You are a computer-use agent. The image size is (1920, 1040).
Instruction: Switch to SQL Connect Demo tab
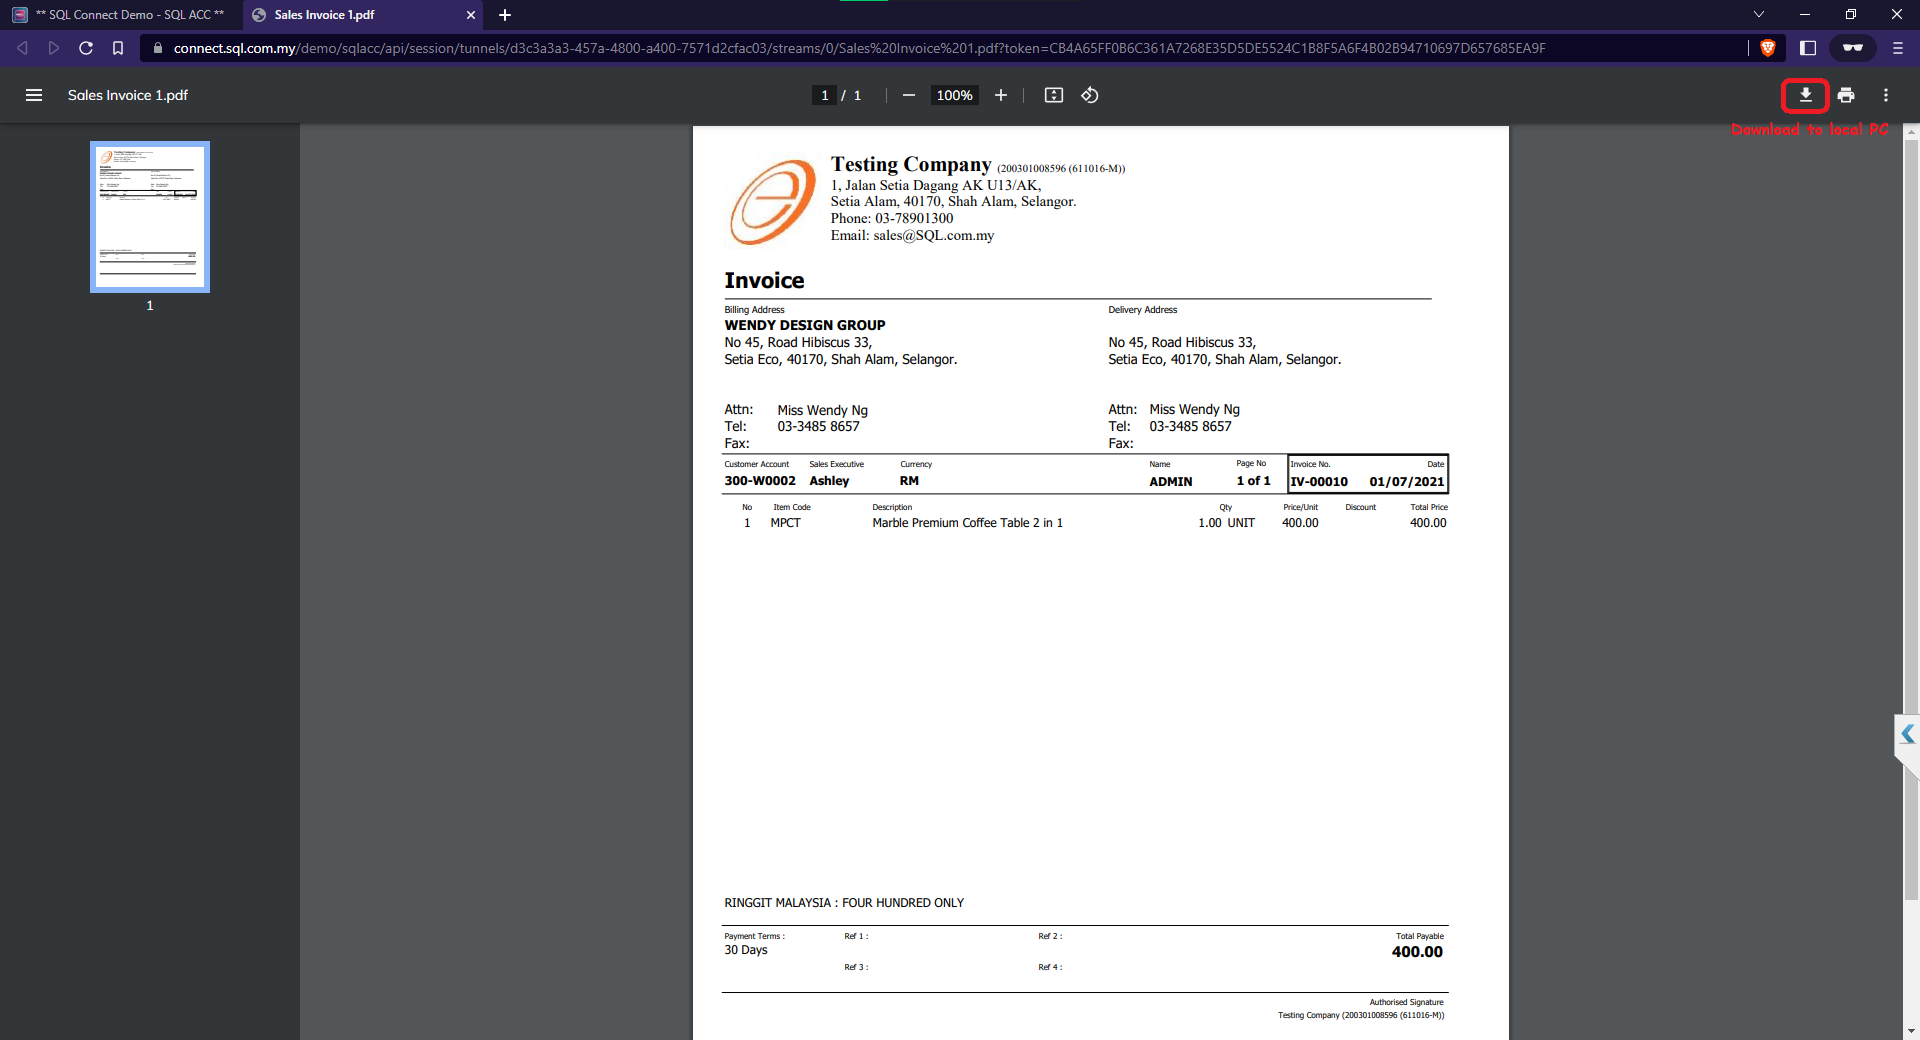point(120,15)
